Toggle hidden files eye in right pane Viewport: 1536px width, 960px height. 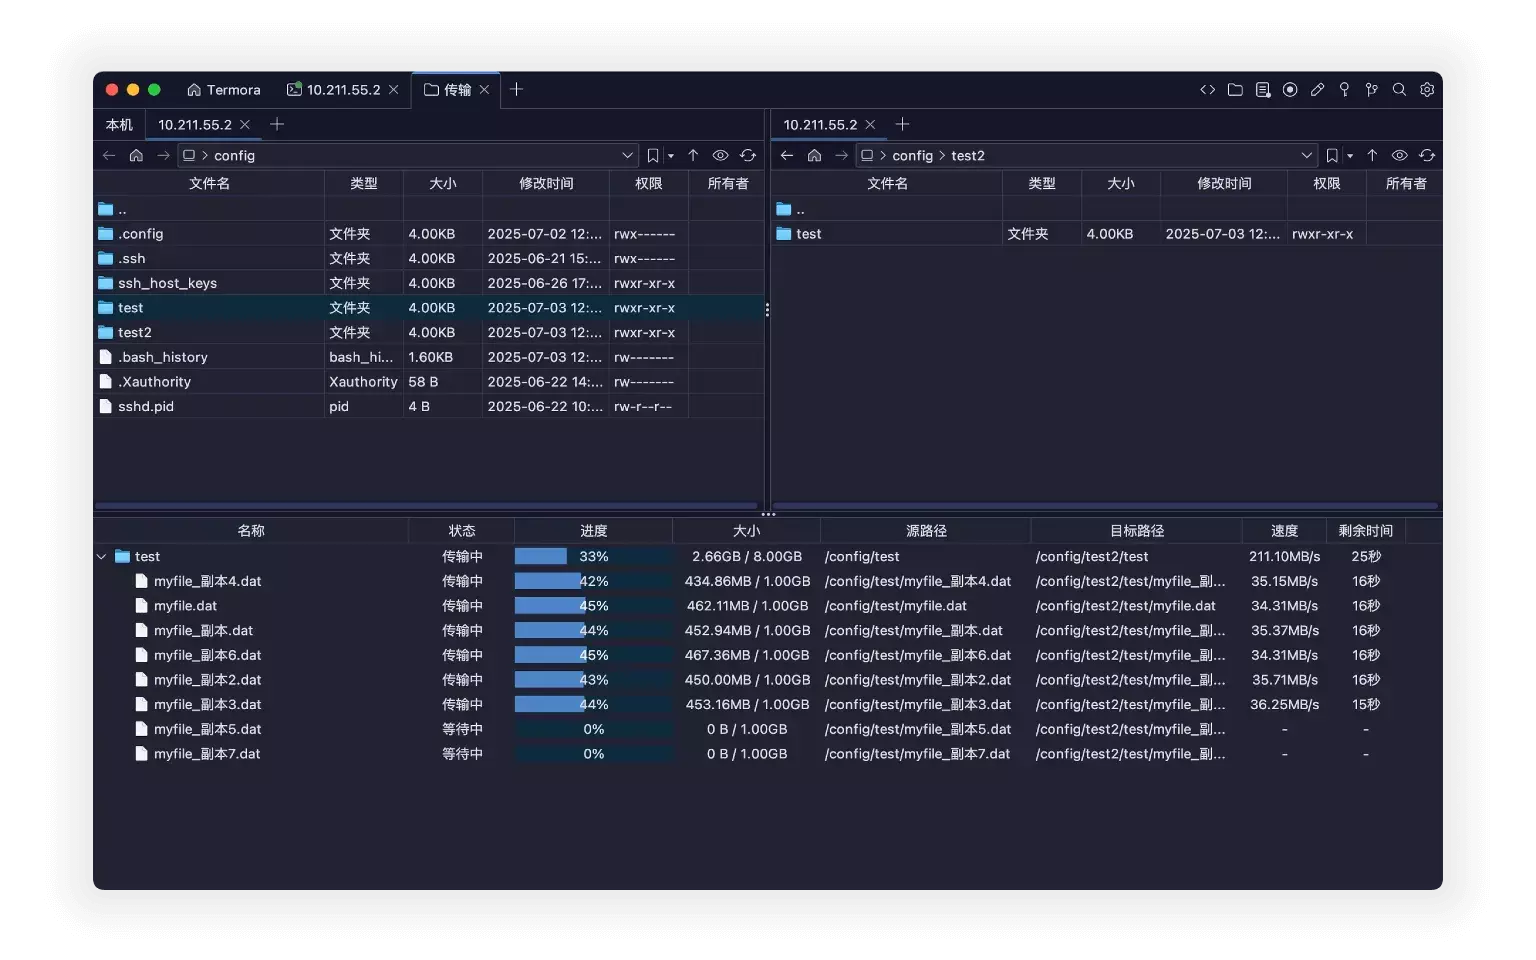(1399, 156)
